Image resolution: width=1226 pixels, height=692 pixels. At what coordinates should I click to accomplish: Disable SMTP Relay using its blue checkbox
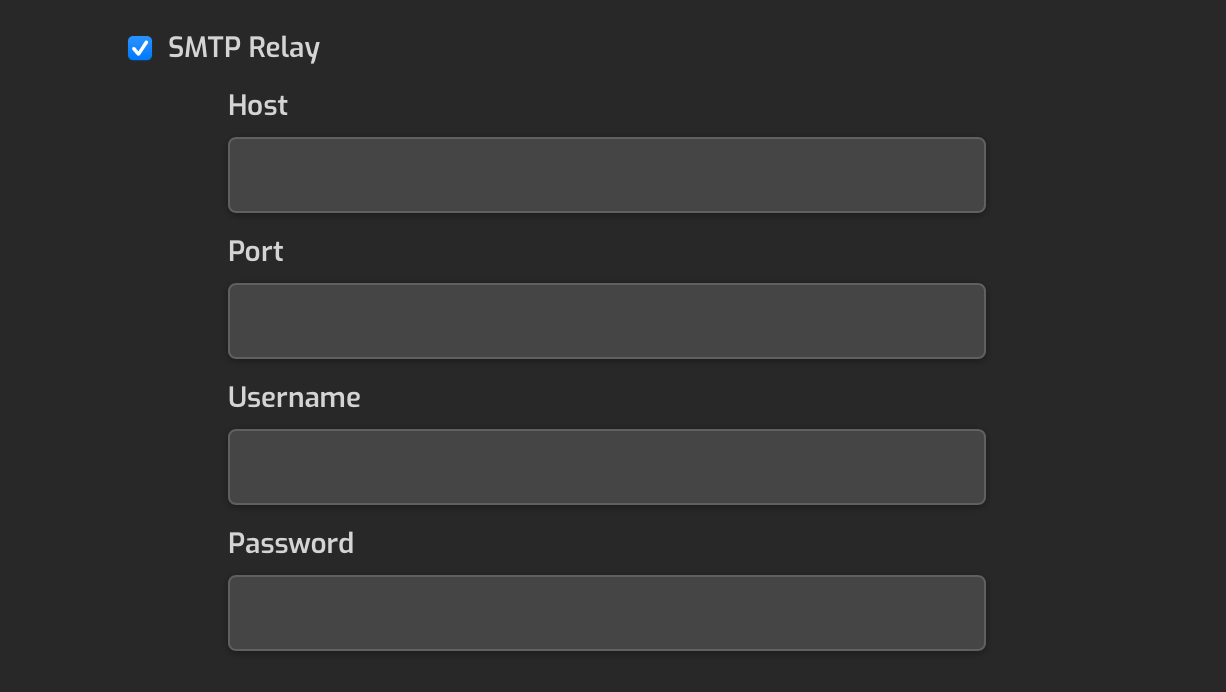(140, 48)
